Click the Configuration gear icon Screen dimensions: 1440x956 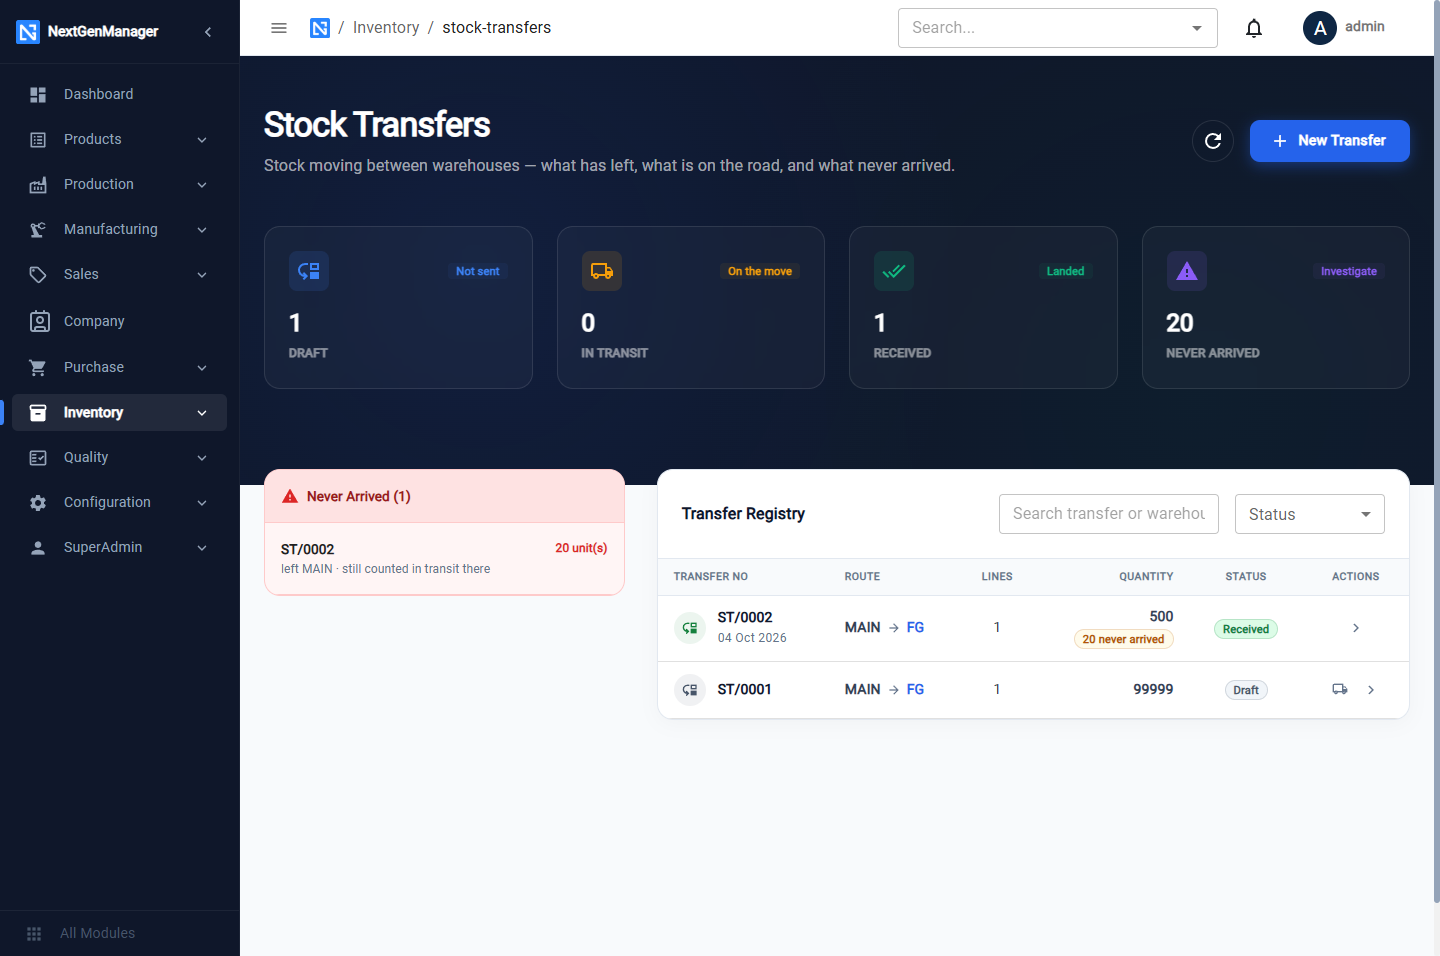pyautogui.click(x=38, y=502)
